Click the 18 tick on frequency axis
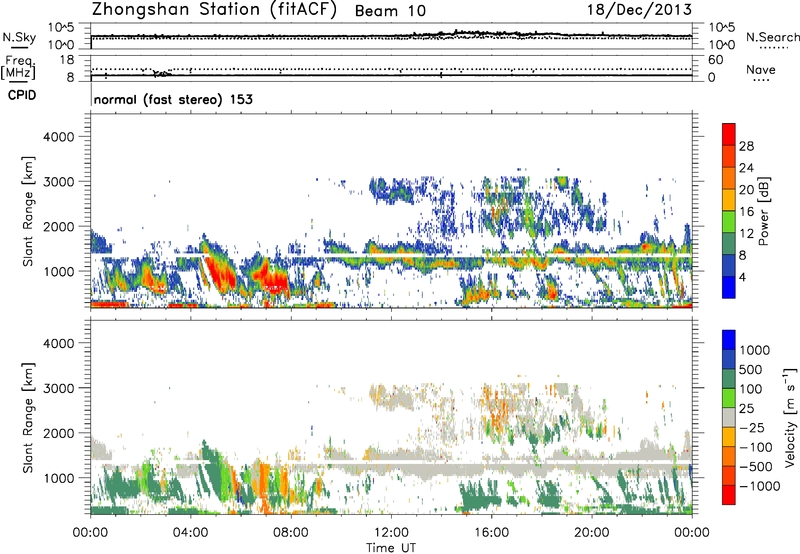This screenshot has height=554, width=800. 66,60
